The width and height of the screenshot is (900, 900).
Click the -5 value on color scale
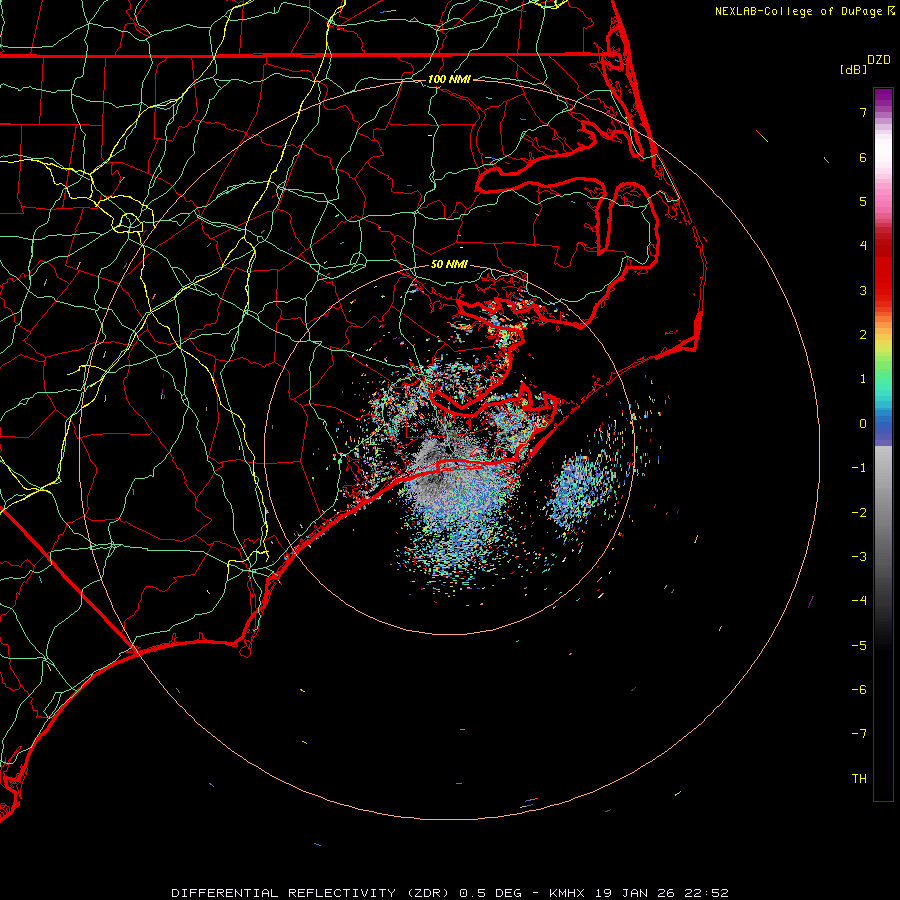pyautogui.click(x=859, y=646)
